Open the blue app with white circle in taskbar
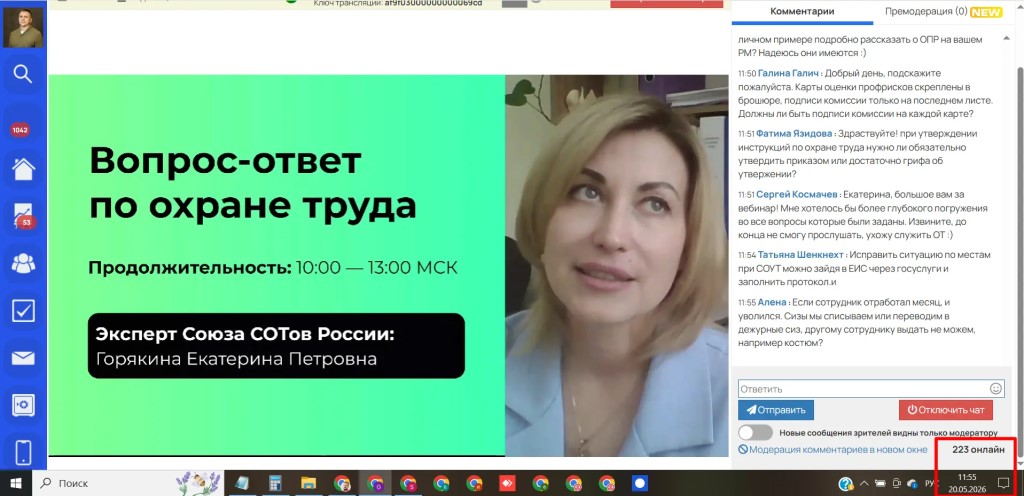Image resolution: width=1024 pixels, height=496 pixels. (x=639, y=484)
